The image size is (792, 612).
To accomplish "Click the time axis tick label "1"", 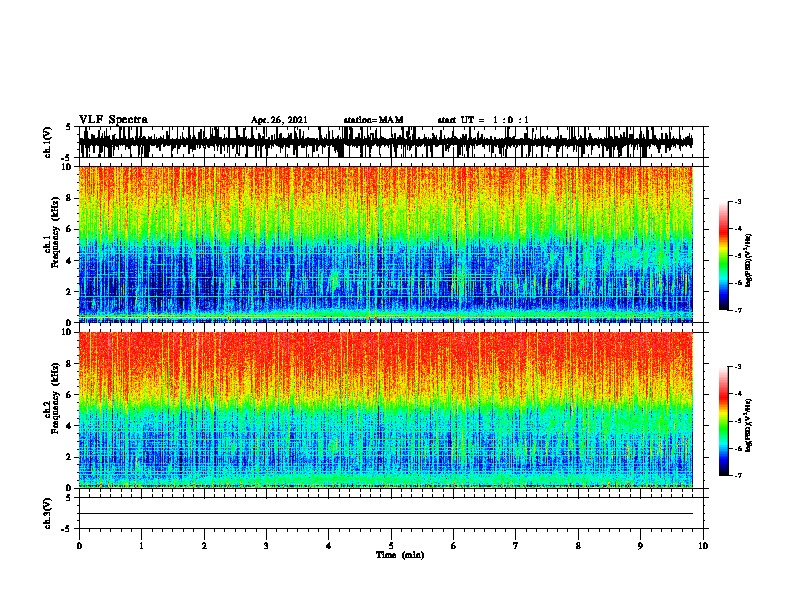I will click(141, 546).
